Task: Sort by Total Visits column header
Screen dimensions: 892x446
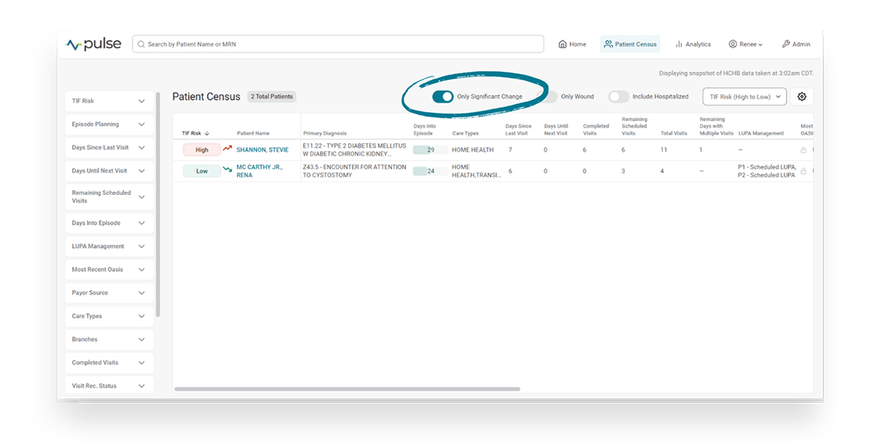Action: click(674, 134)
